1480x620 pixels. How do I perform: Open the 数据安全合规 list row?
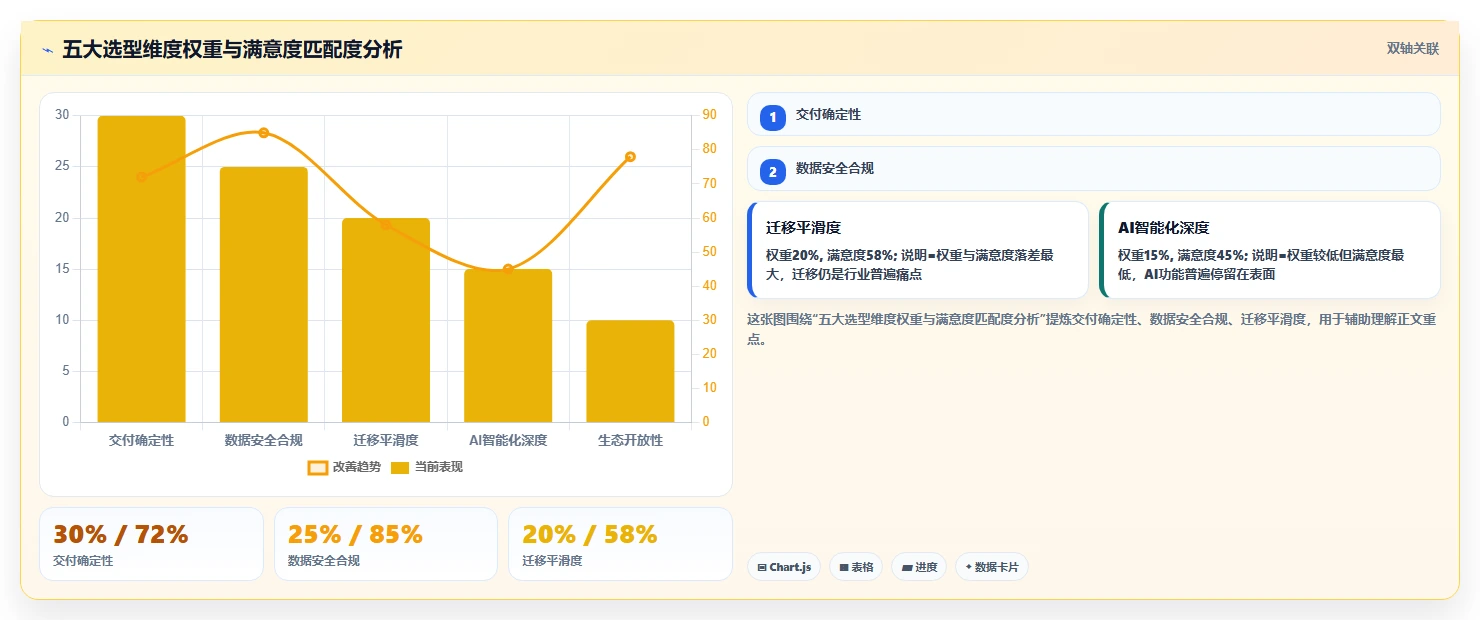[1093, 169]
